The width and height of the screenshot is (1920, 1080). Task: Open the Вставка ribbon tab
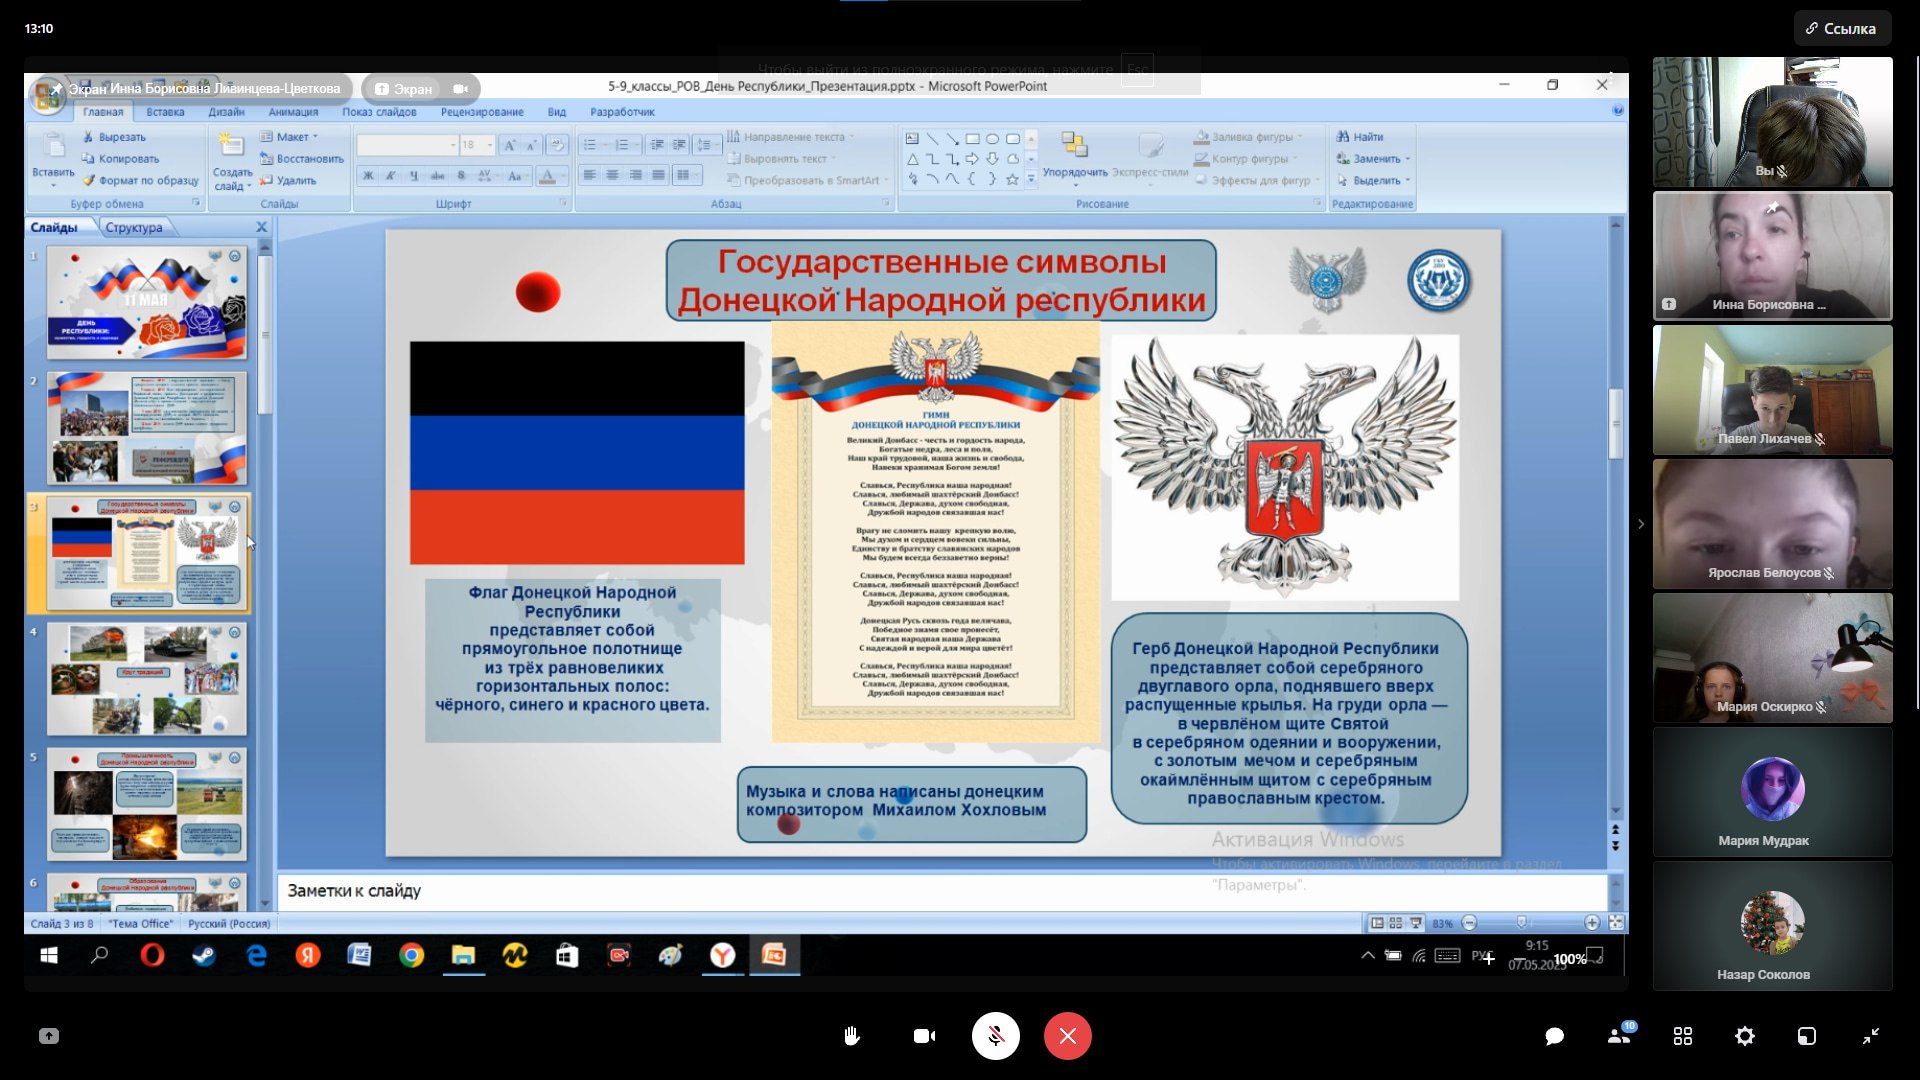[165, 112]
